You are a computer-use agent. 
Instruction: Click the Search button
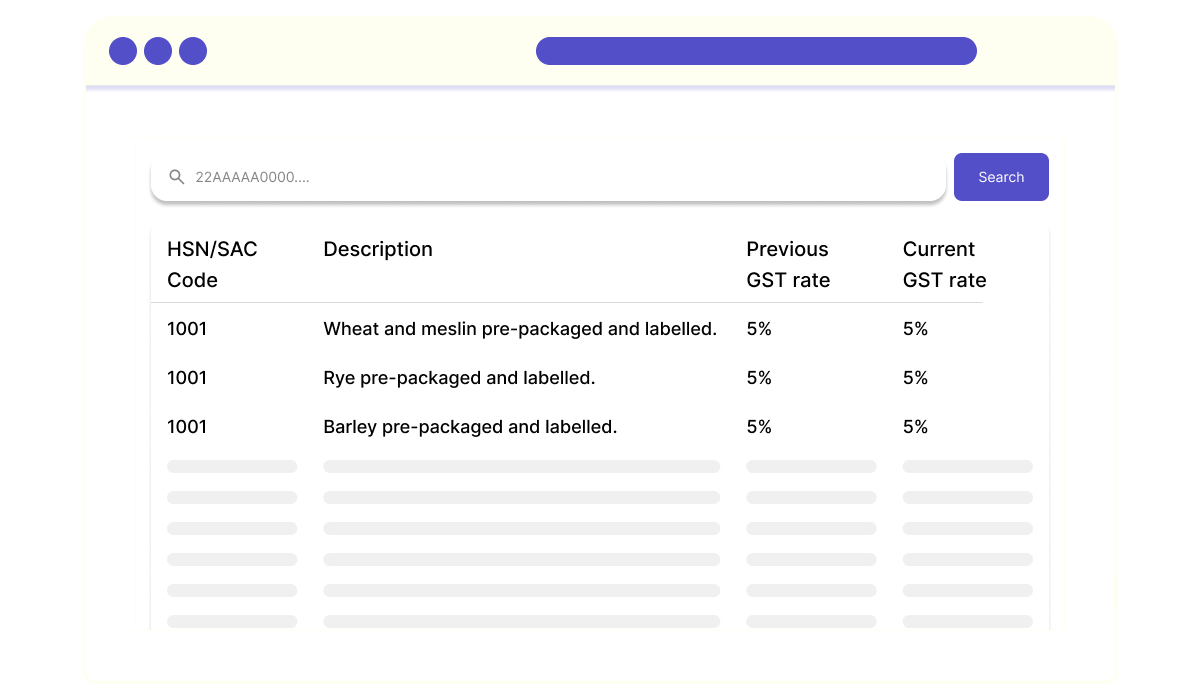pyautogui.click(x=1001, y=177)
